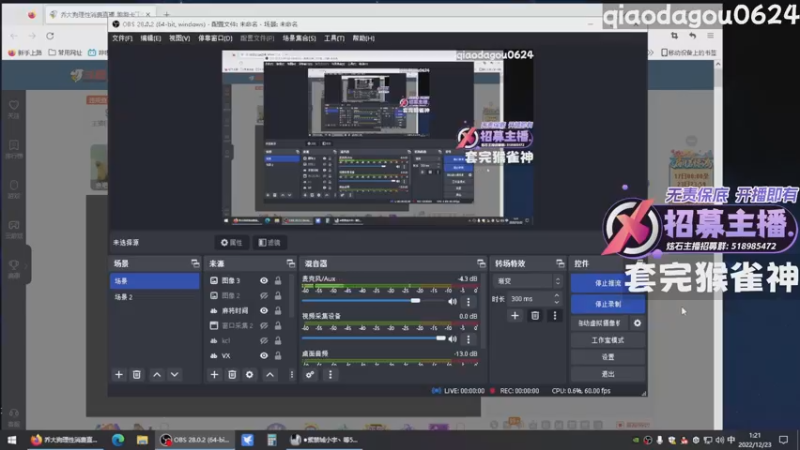The height and width of the screenshot is (450, 800).
Task: Unlock the 图像 3 source lock
Action: coord(278,281)
